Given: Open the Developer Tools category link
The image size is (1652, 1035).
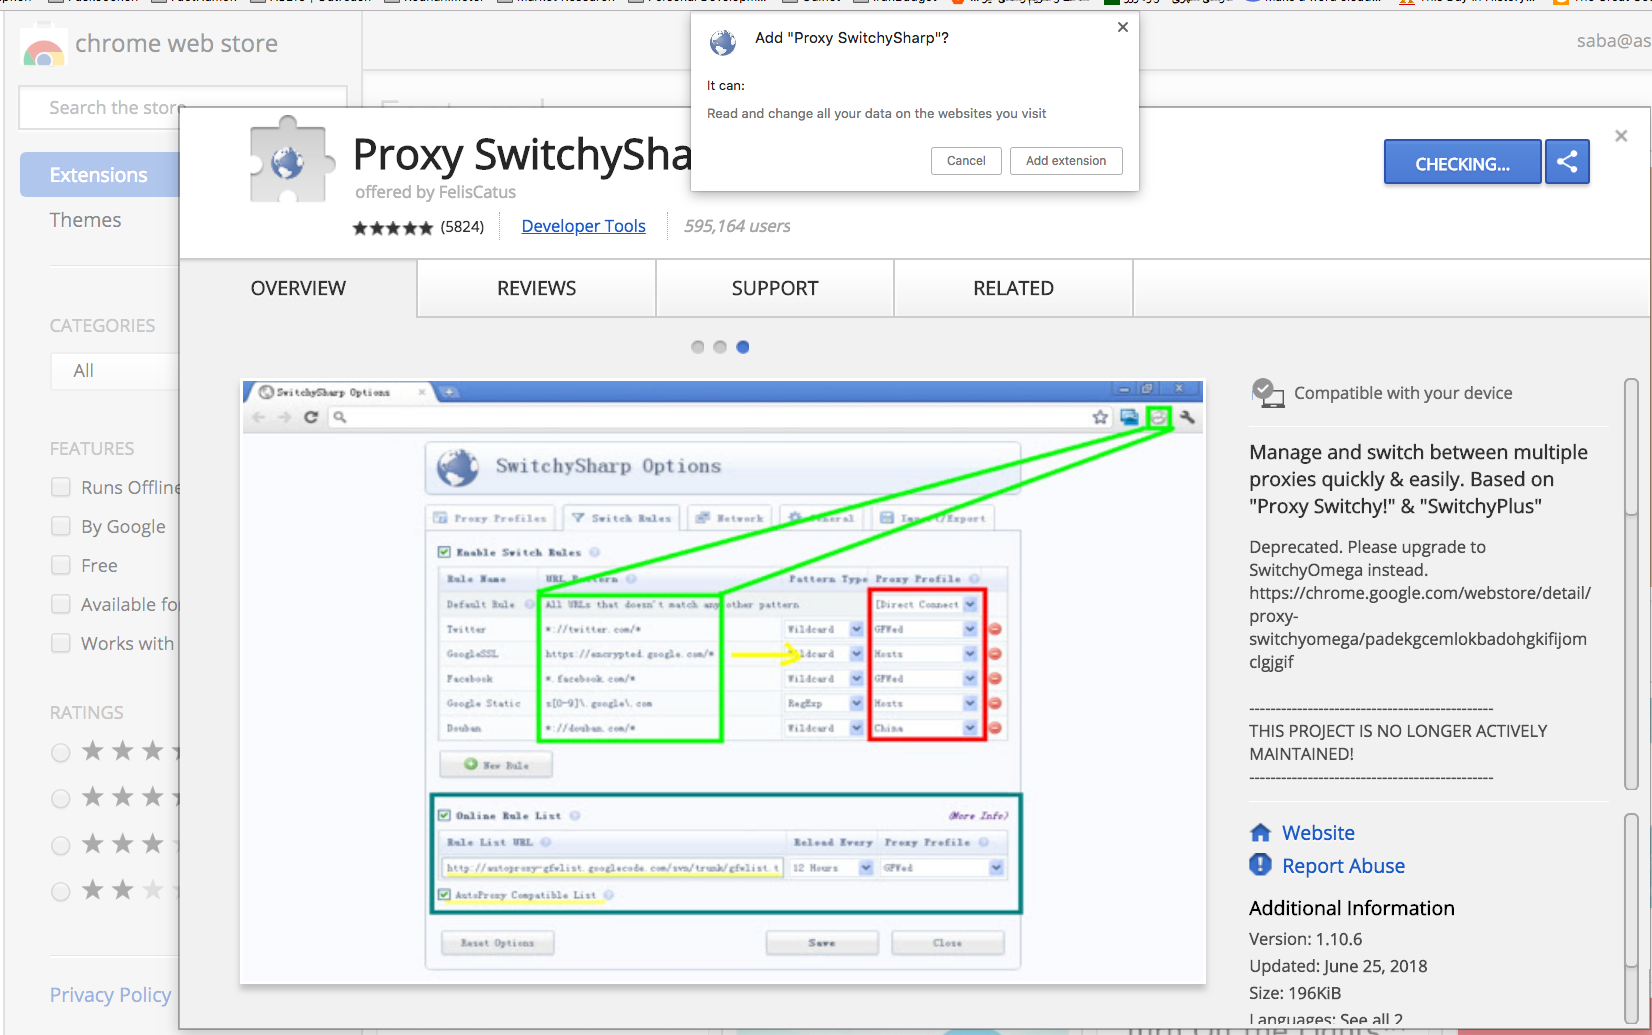Looking at the screenshot, I should [583, 226].
